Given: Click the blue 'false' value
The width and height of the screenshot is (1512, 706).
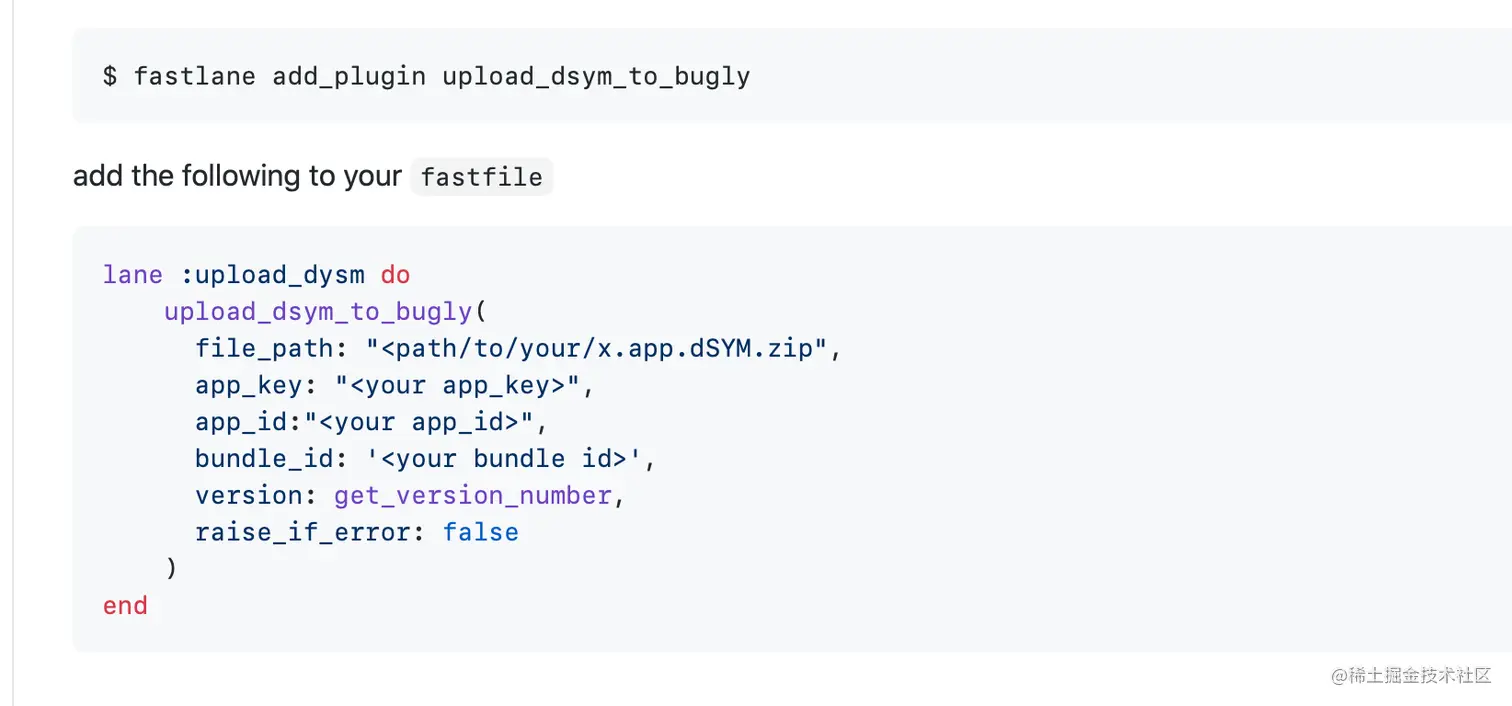Looking at the screenshot, I should coord(481,532).
